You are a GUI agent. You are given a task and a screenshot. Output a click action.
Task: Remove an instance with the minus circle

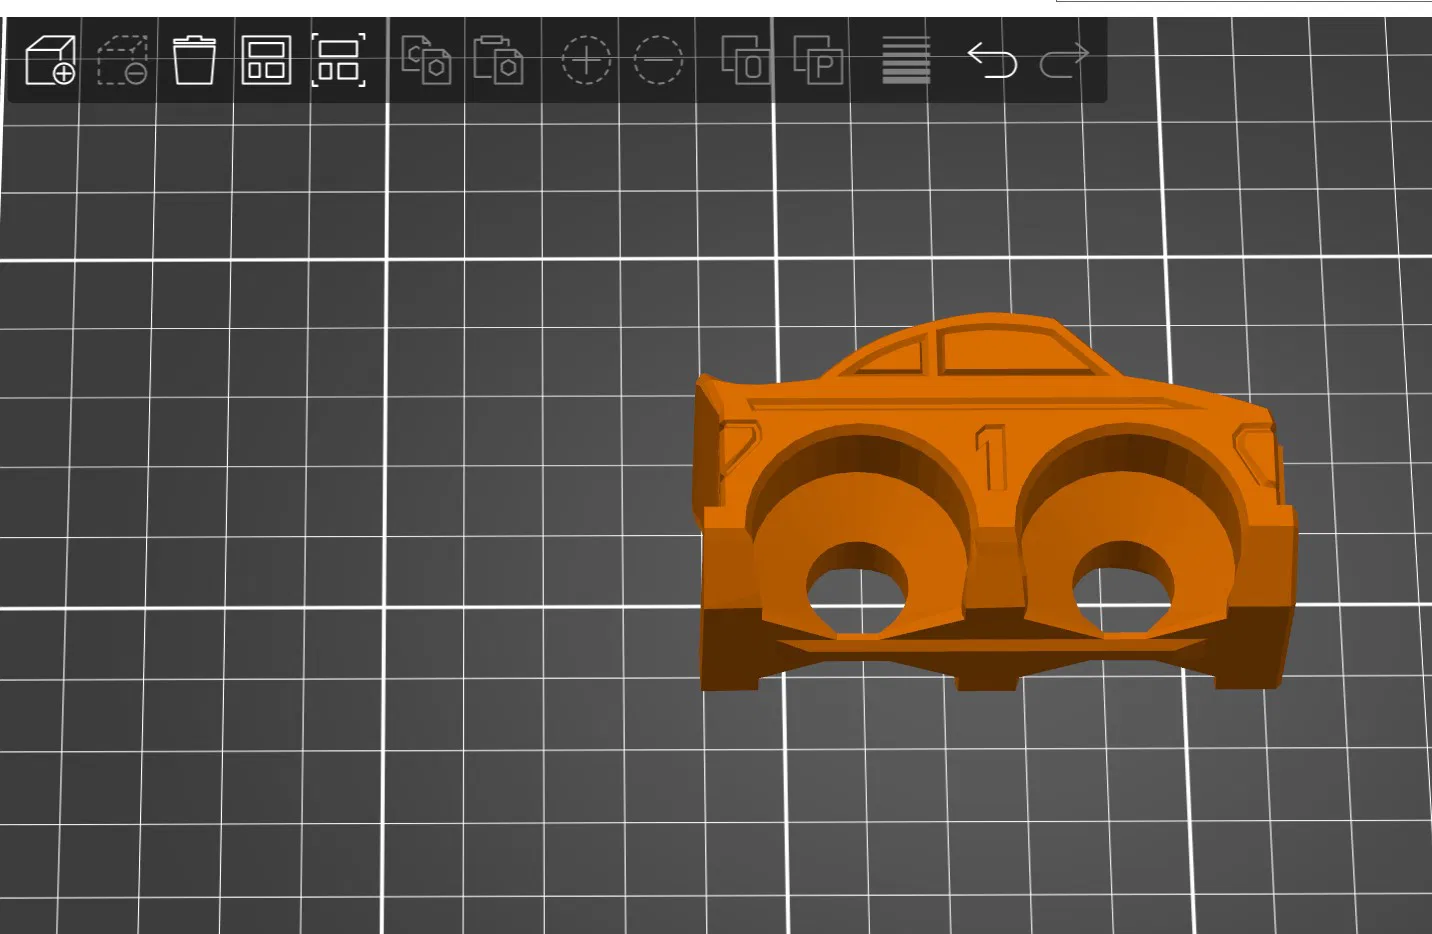coord(658,60)
